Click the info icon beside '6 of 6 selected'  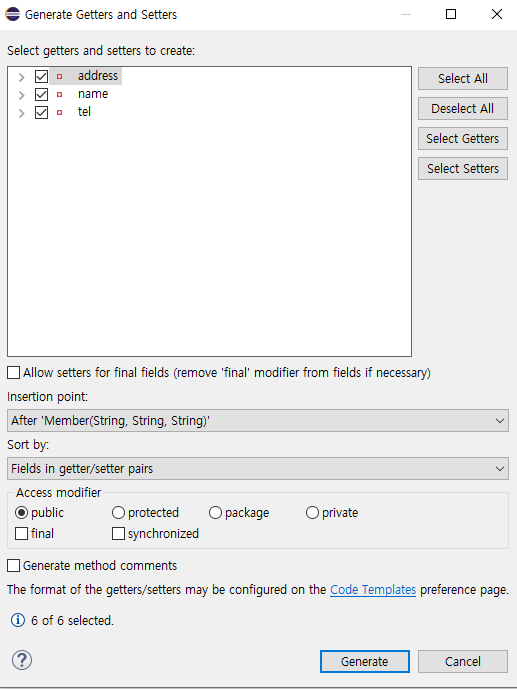click(18, 620)
